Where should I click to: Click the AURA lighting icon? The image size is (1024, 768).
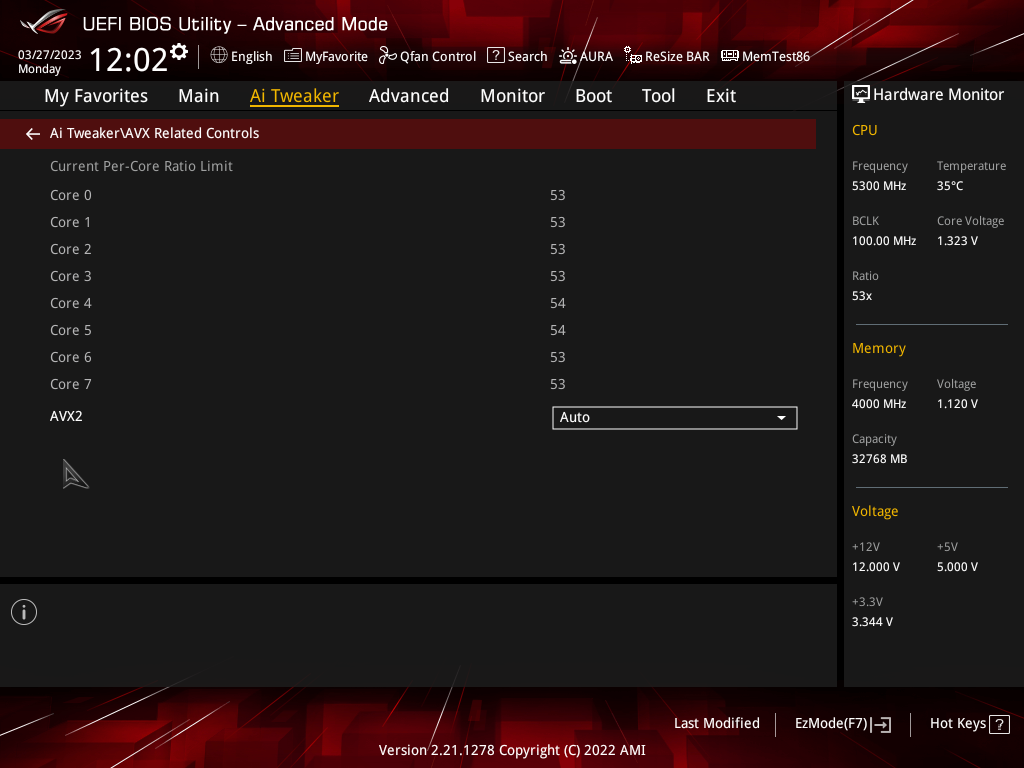568,56
